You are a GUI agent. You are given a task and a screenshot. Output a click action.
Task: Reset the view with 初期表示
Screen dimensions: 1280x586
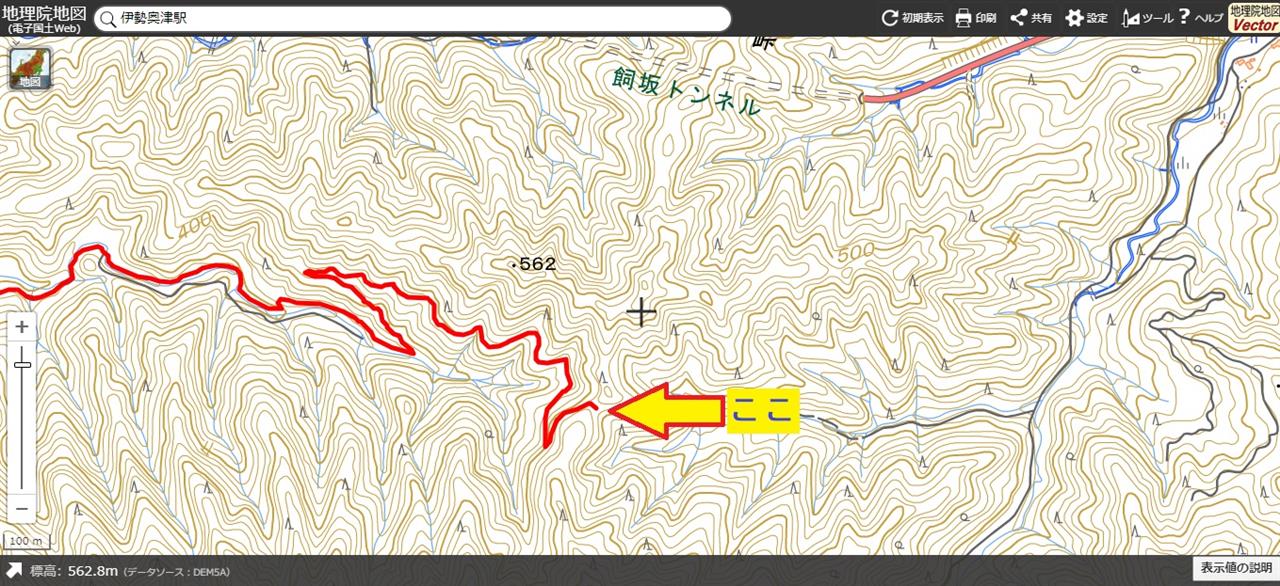pos(912,18)
